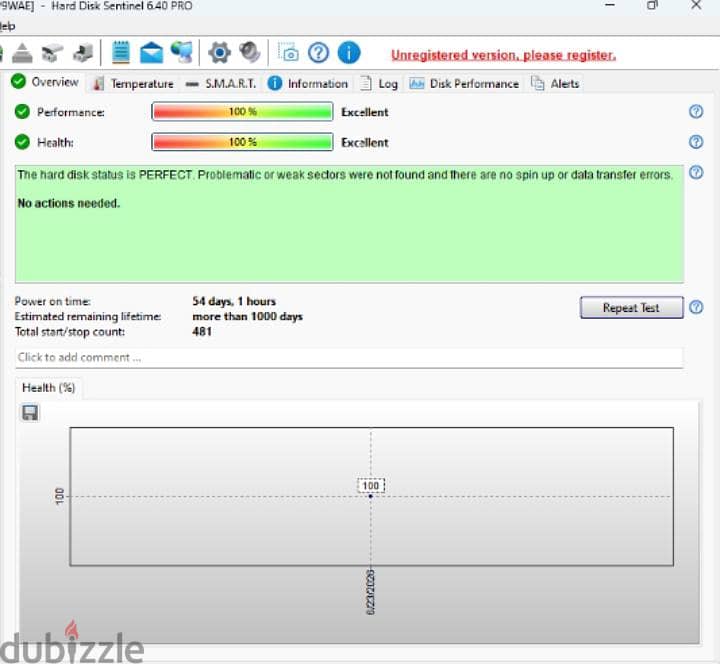Click the 'more than 1000 days' lifetime value
The image size is (720, 664).
point(248,316)
